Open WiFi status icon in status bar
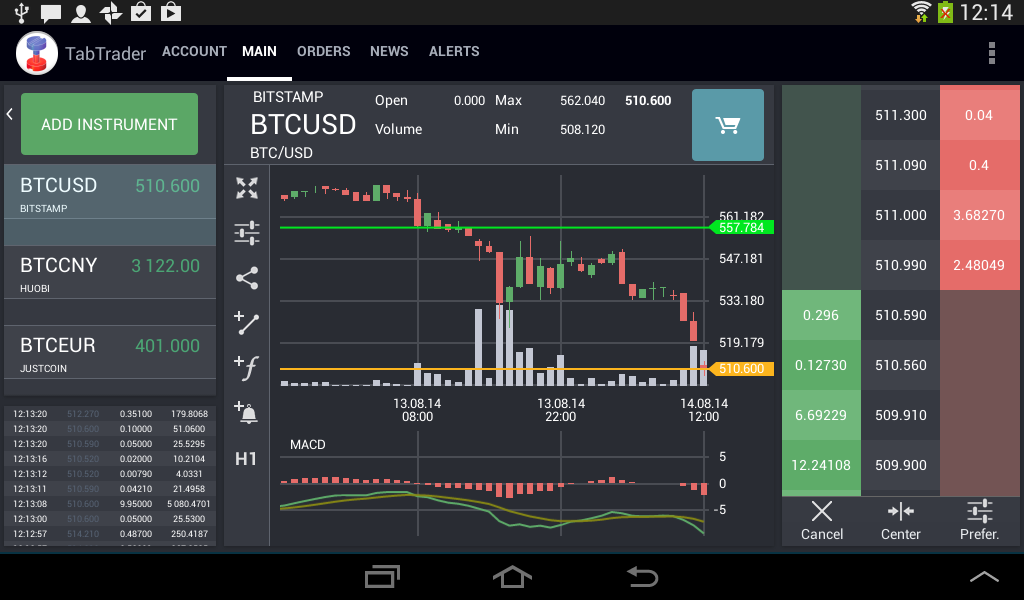Image resolution: width=1024 pixels, height=600 pixels. click(x=921, y=12)
